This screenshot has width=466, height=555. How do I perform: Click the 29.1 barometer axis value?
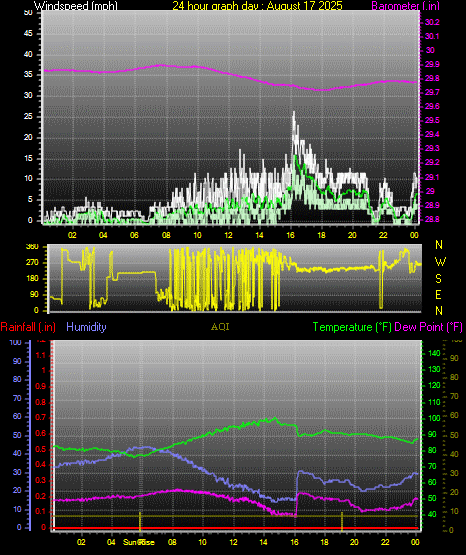(432, 177)
